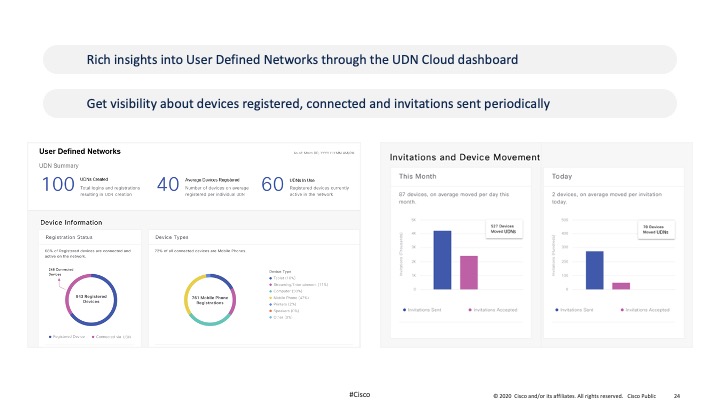
Task: Click the 60 UDNs In Use number
Action: coord(272,184)
